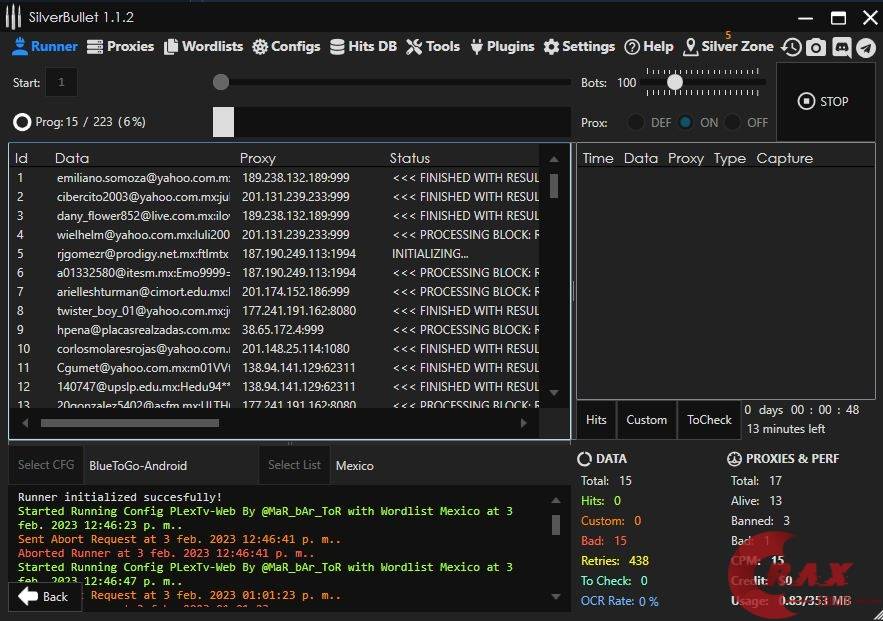Image resolution: width=883 pixels, height=621 pixels.
Task: Open the Configs tab
Action: pyautogui.click(x=286, y=46)
